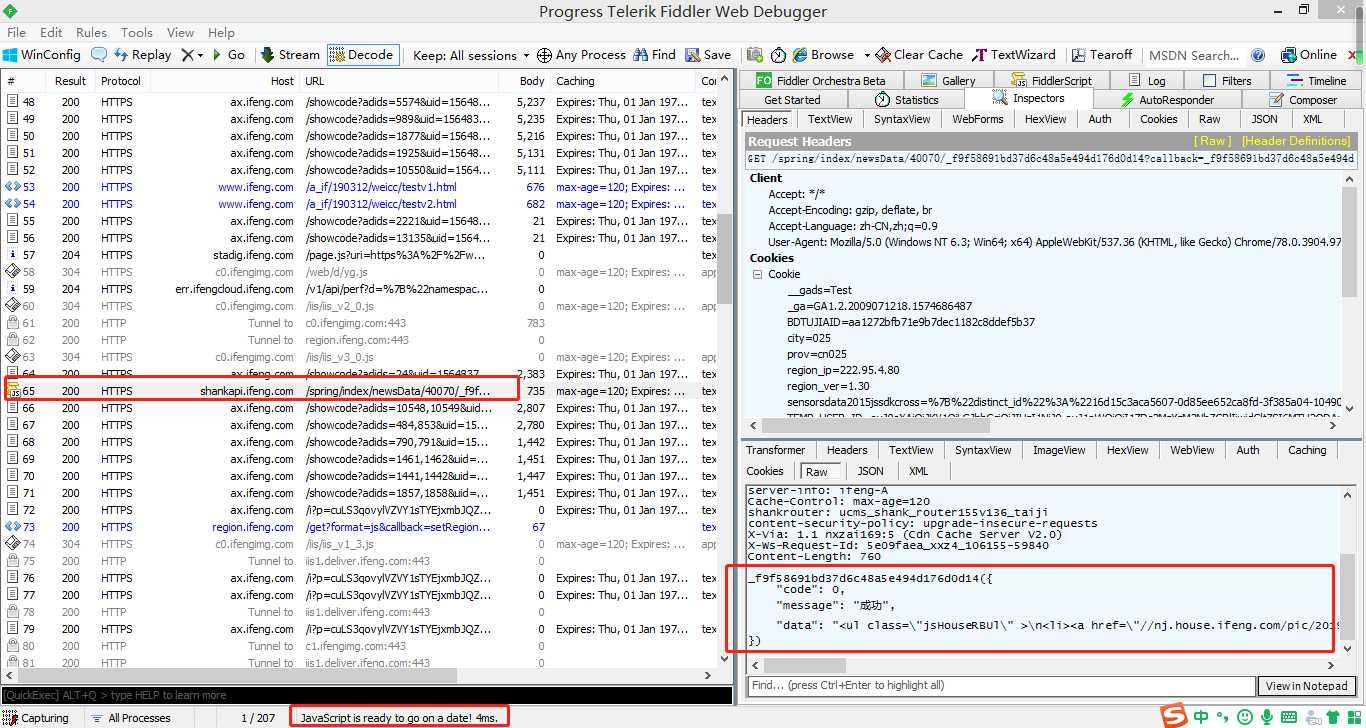The height and width of the screenshot is (728, 1366).
Task: Open the Fiddler Orchestra Beta tab
Action: tap(821, 81)
